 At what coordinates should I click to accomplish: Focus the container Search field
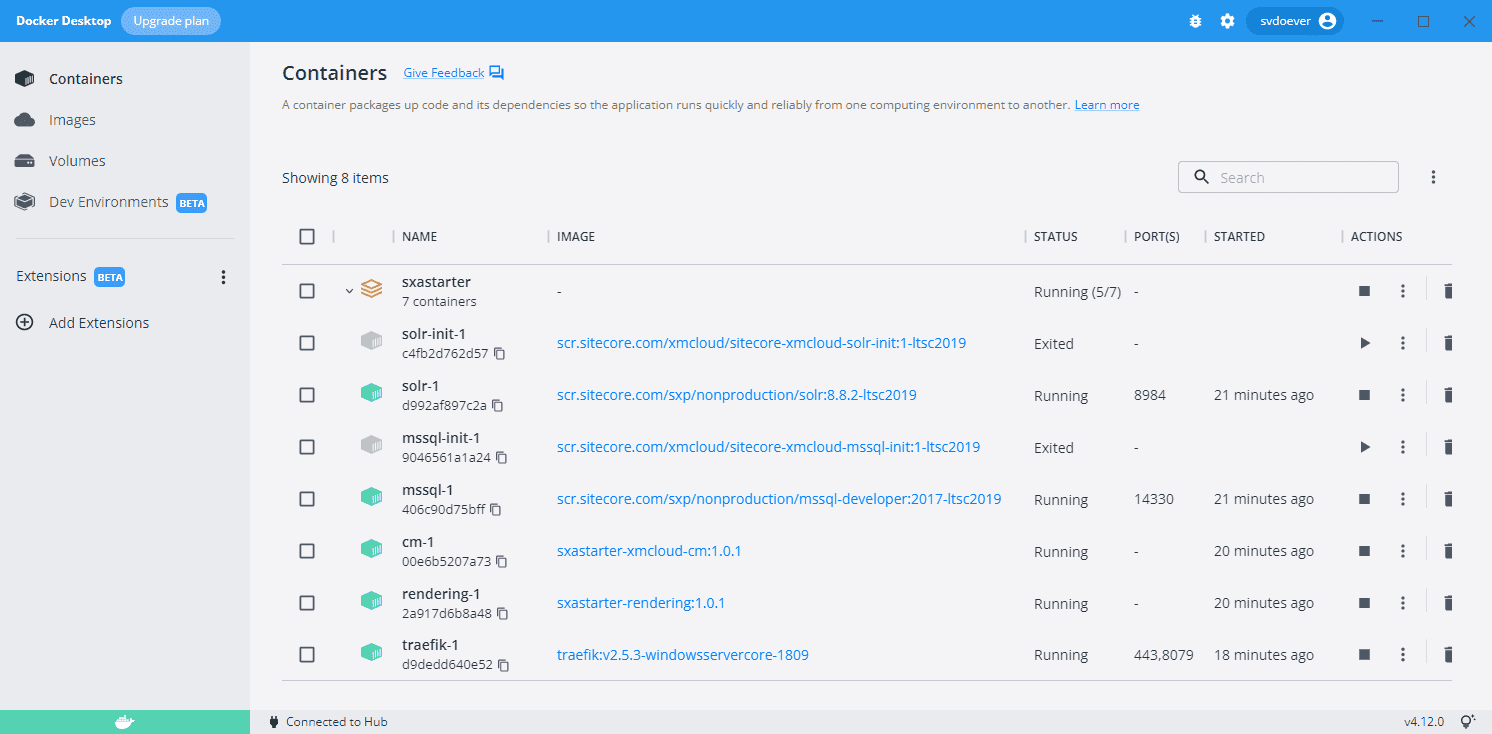pyautogui.click(x=1300, y=177)
